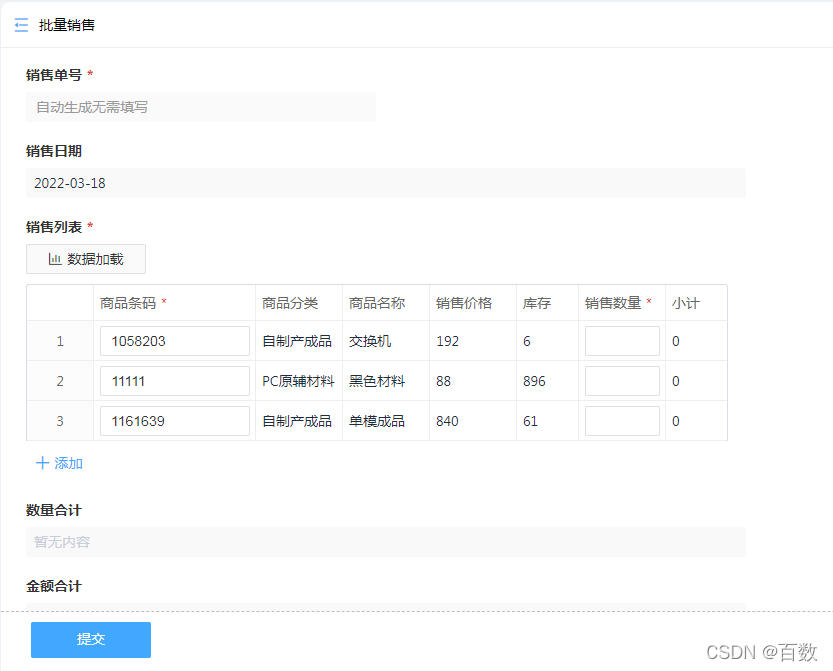Click the 销售列表 section label
The height and width of the screenshot is (671, 833).
point(54,227)
